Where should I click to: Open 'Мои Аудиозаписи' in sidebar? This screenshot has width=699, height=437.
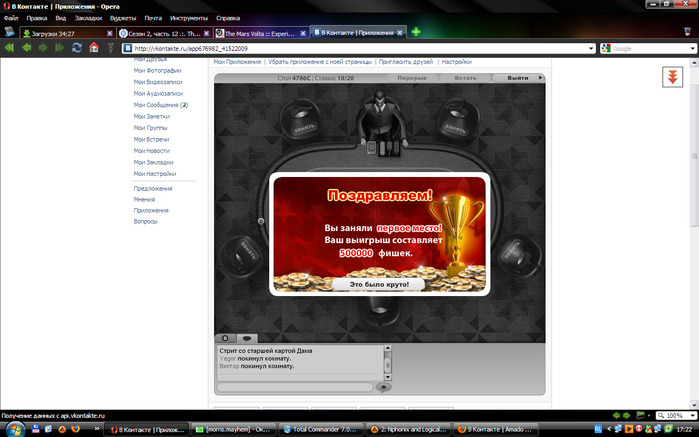158,93
